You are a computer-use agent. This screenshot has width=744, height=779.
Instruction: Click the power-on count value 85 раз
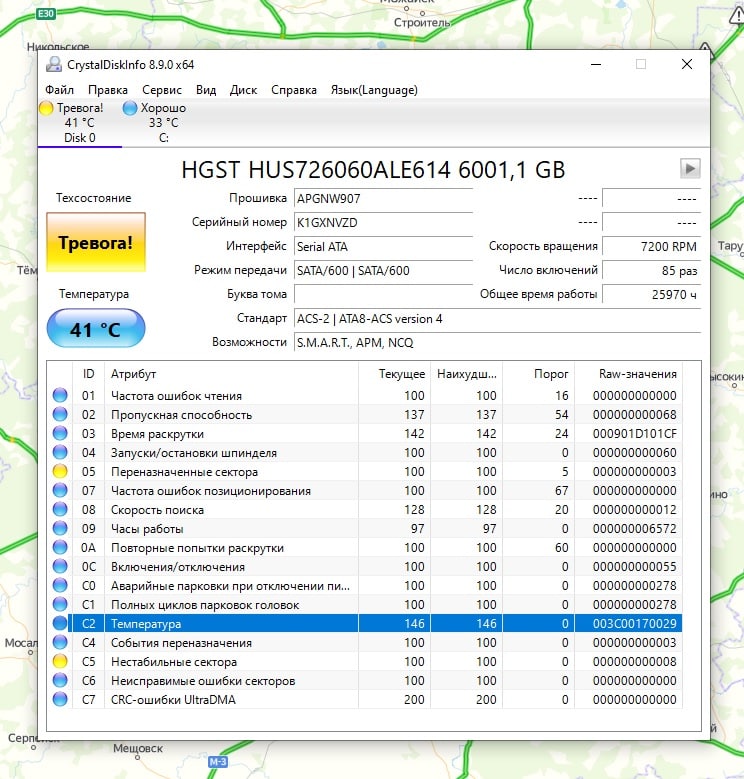651,271
